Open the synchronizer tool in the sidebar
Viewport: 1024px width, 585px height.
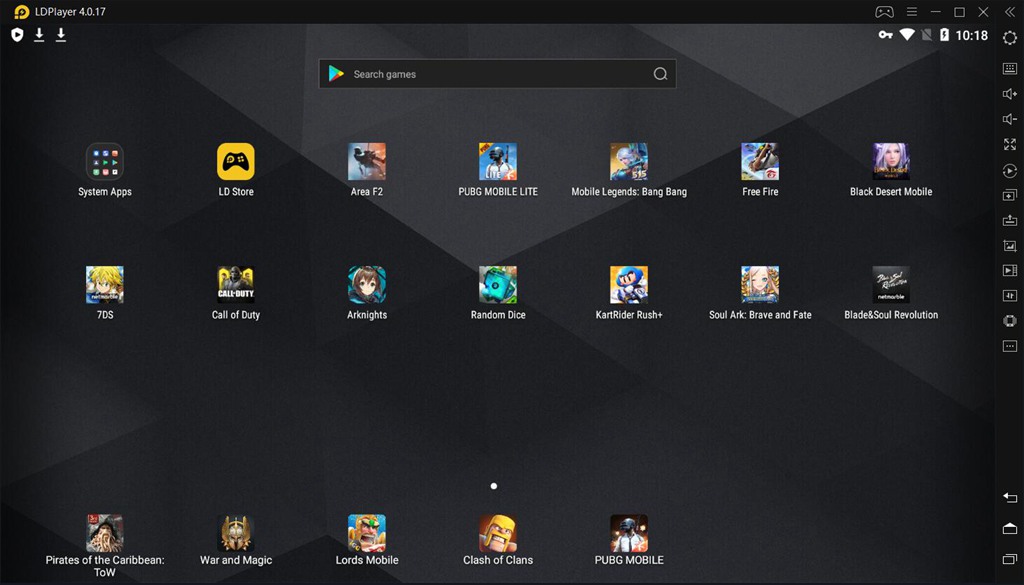1010,296
